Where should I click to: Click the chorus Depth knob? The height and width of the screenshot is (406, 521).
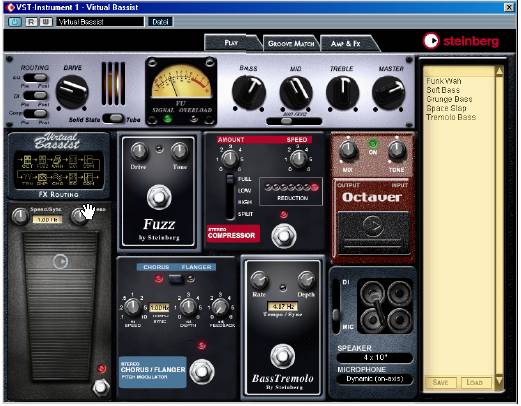(188, 307)
